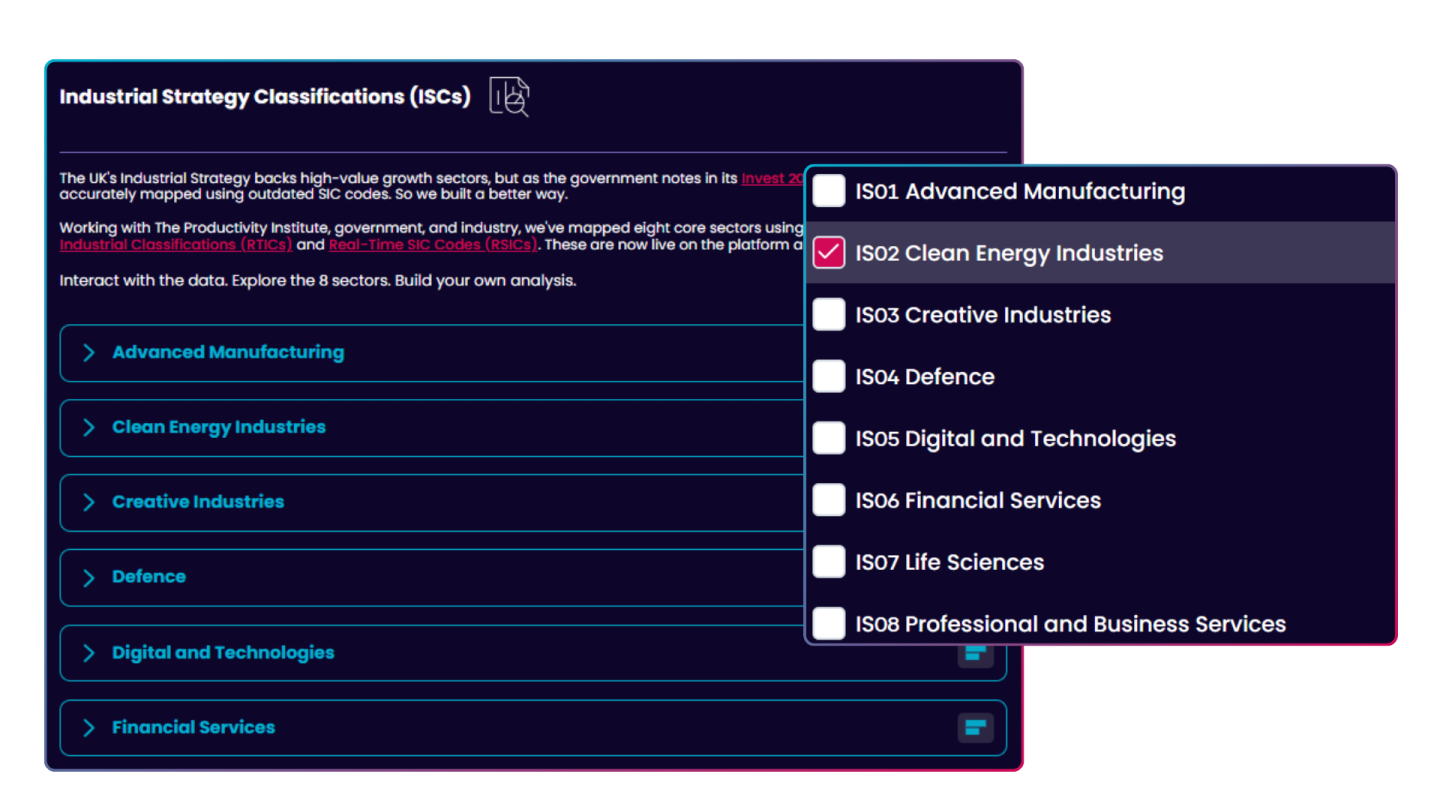Expand the Defence section
Screen dimensions: 1440x810
click(148, 577)
